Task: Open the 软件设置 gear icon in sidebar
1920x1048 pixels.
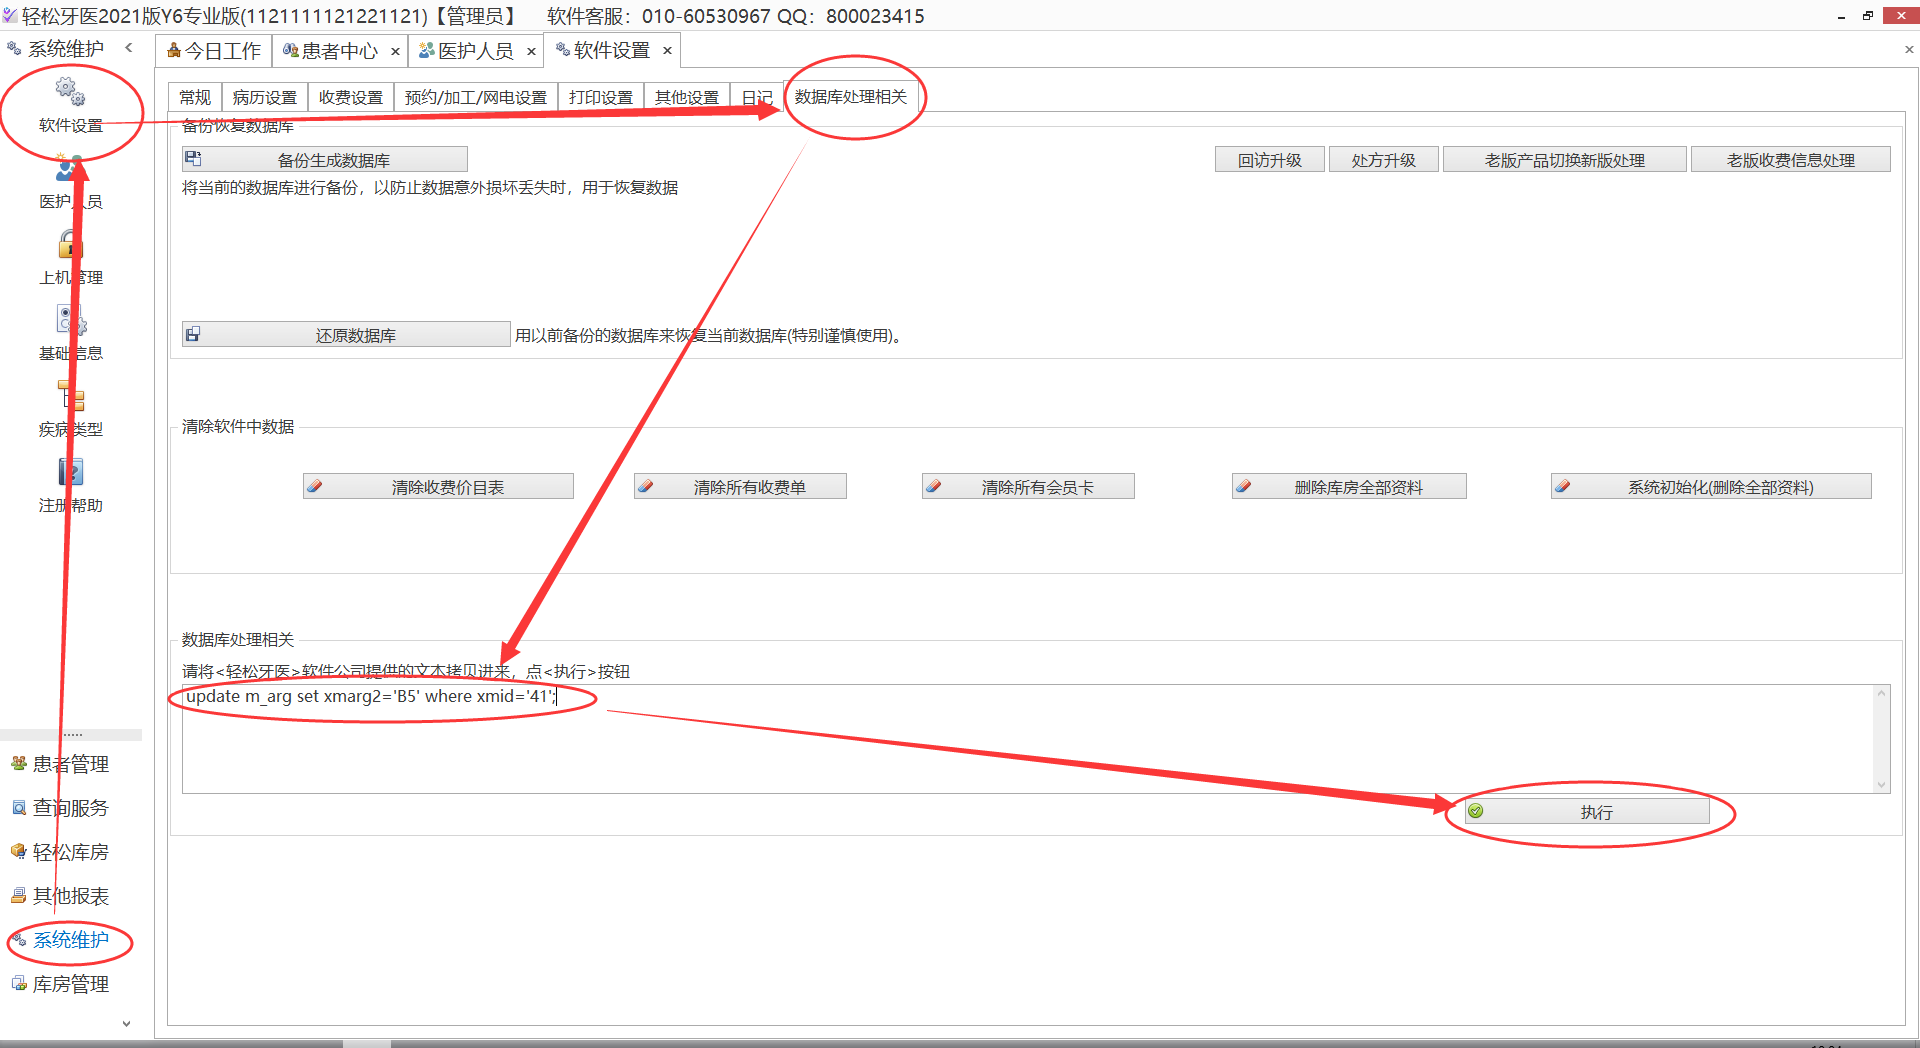Action: point(70,92)
